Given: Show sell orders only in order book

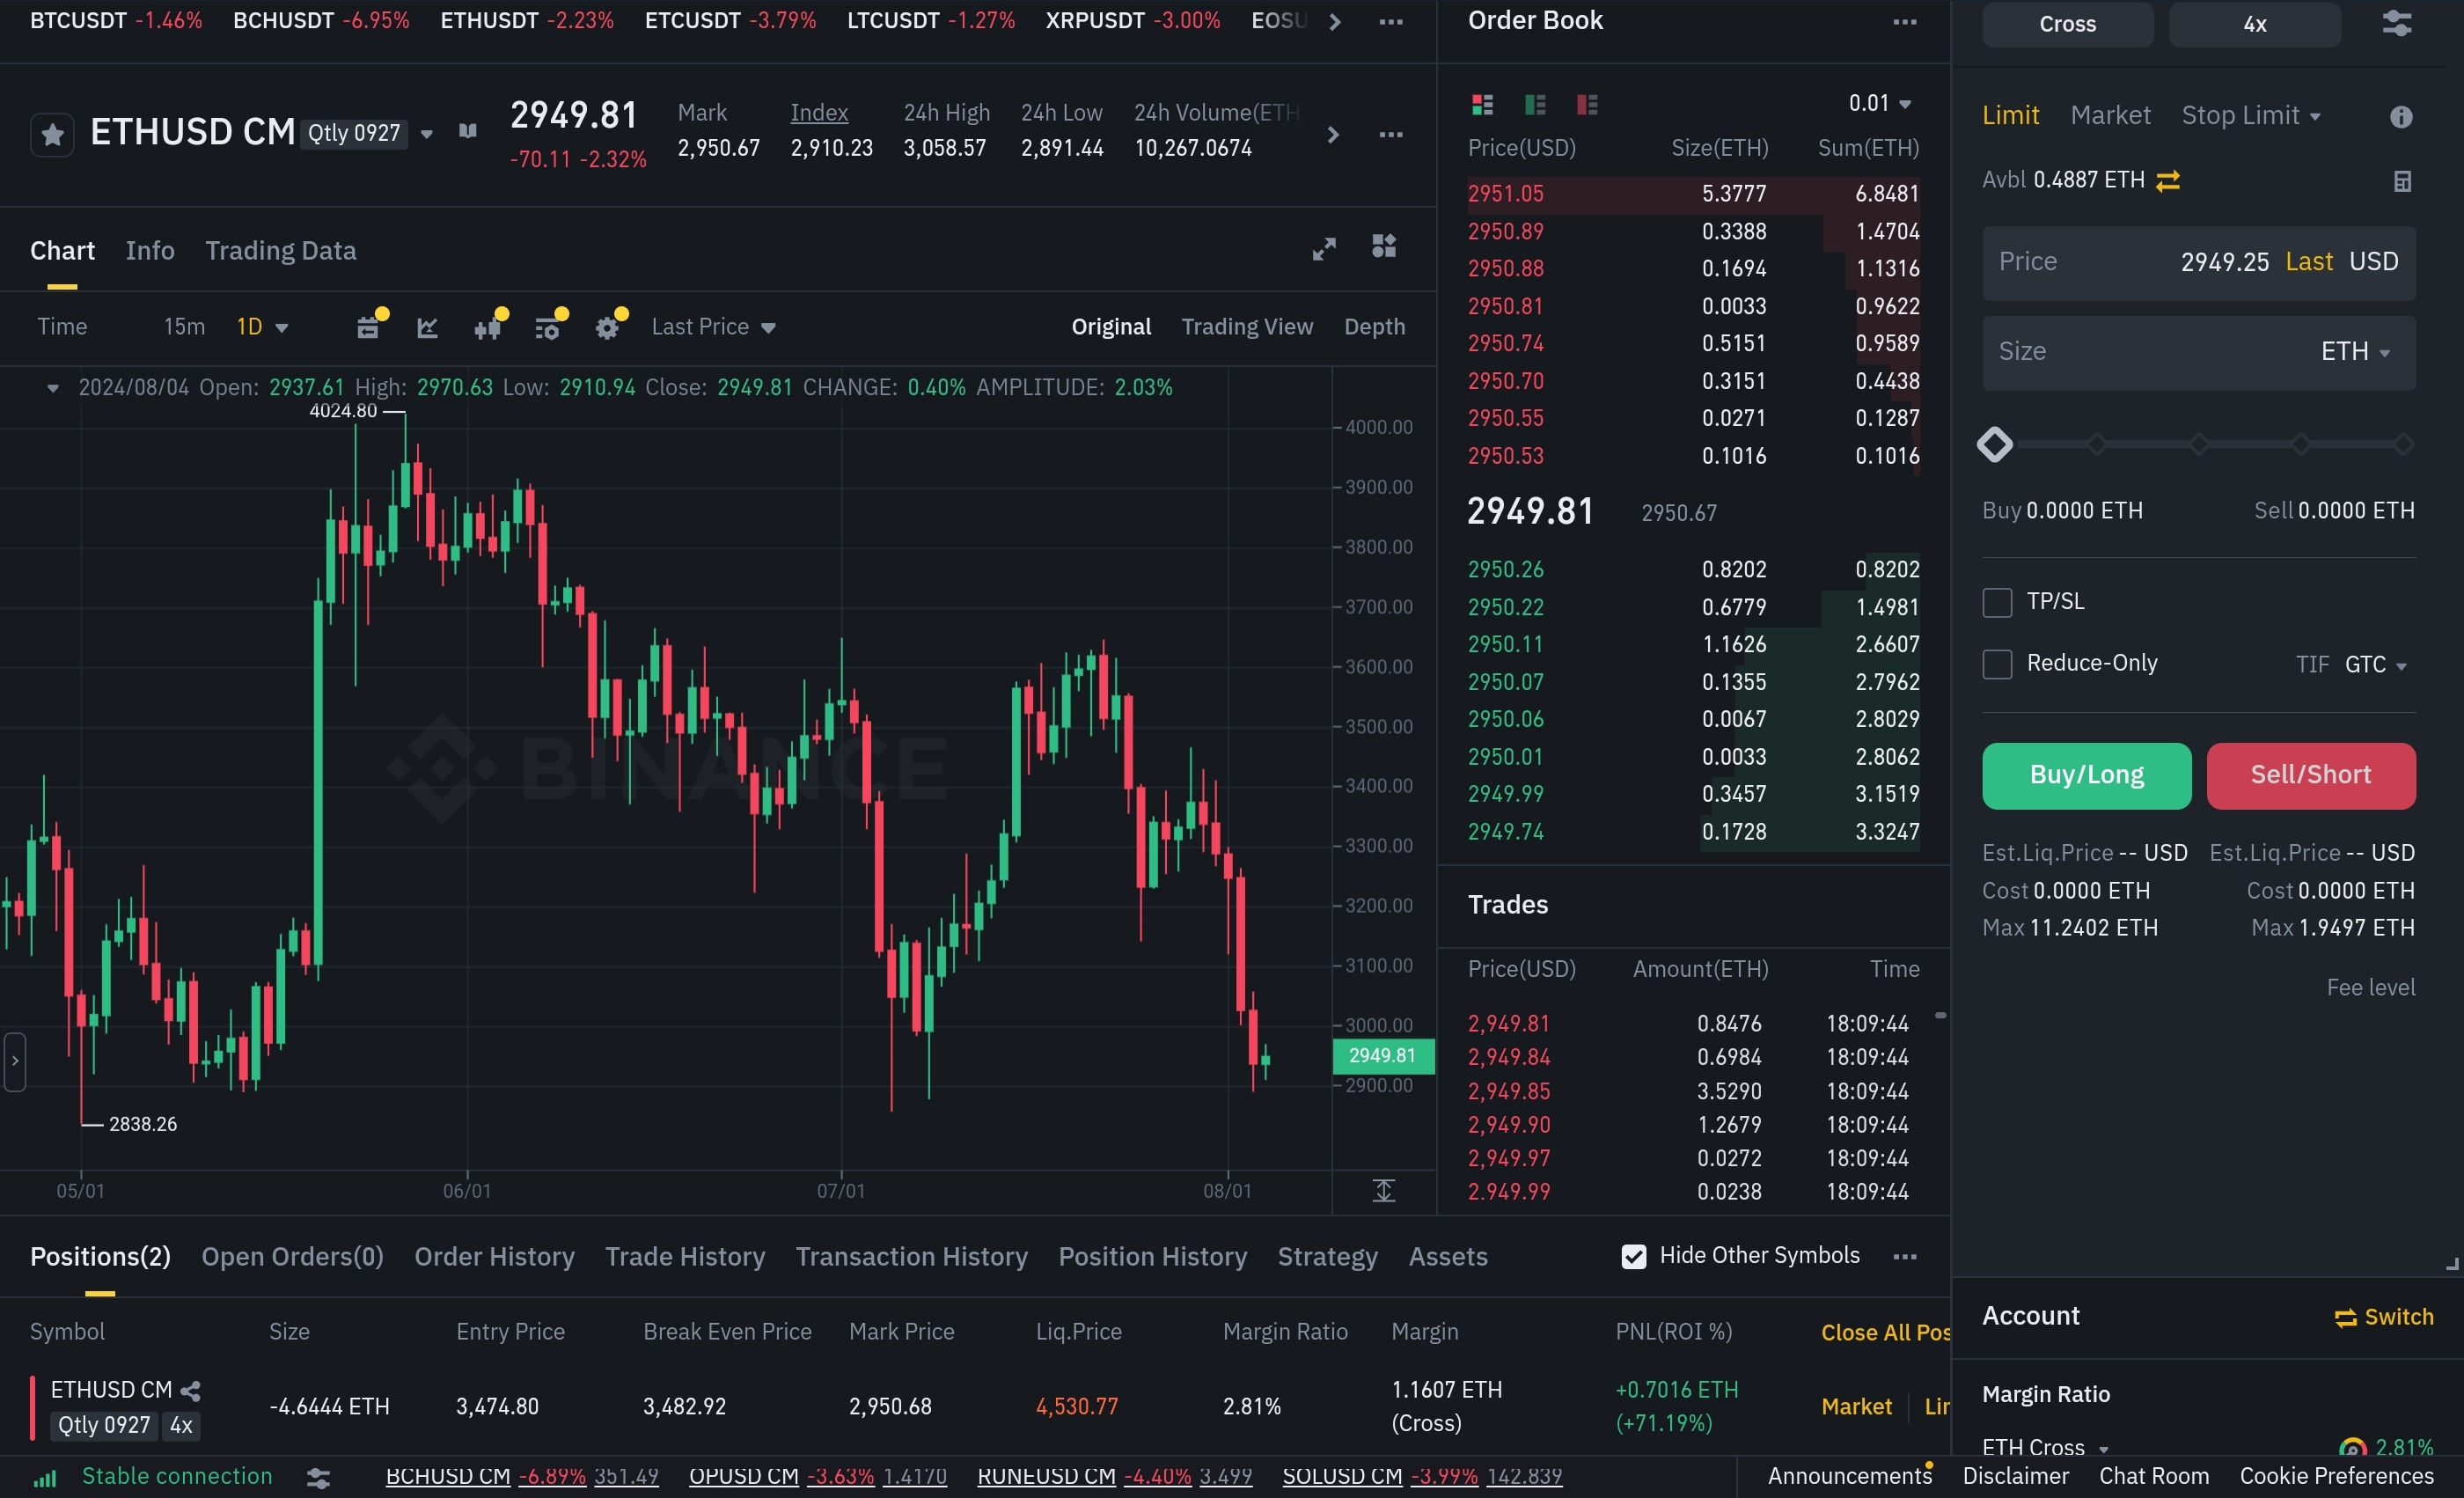Looking at the screenshot, I should [1587, 104].
